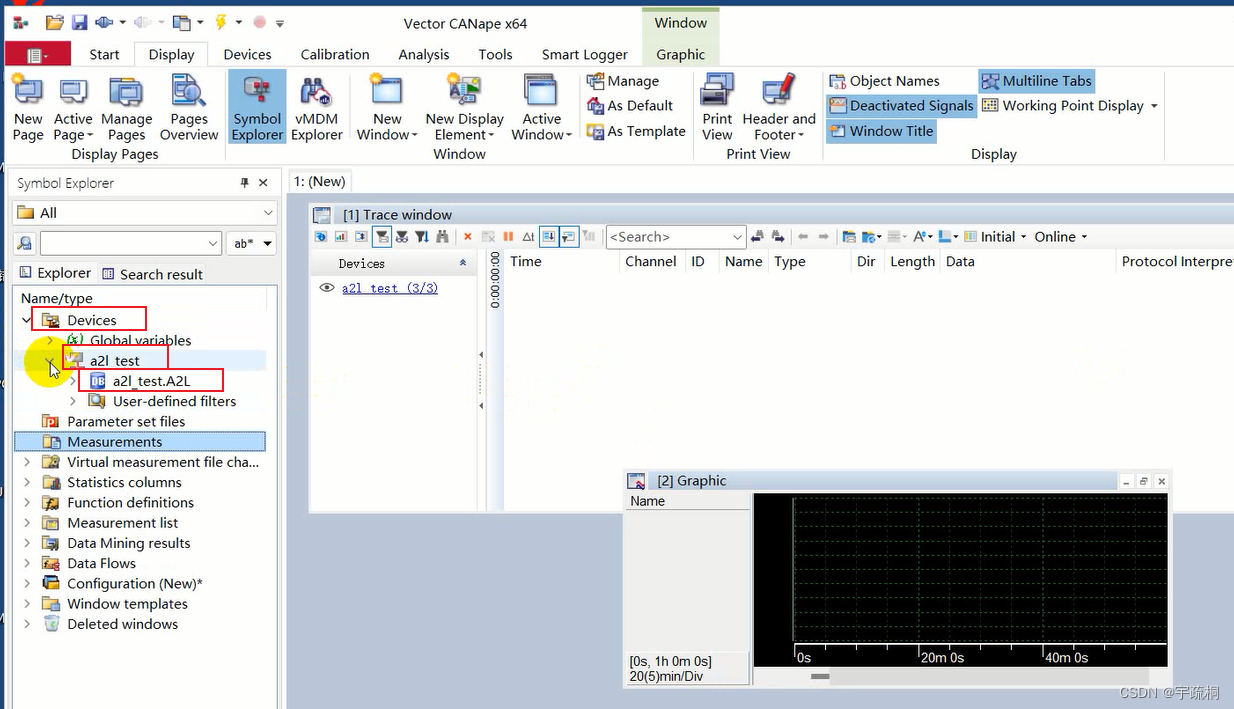Screen dimensions: 1234x709
Task: Open the Analysis ribbon tab
Action: 424,55
